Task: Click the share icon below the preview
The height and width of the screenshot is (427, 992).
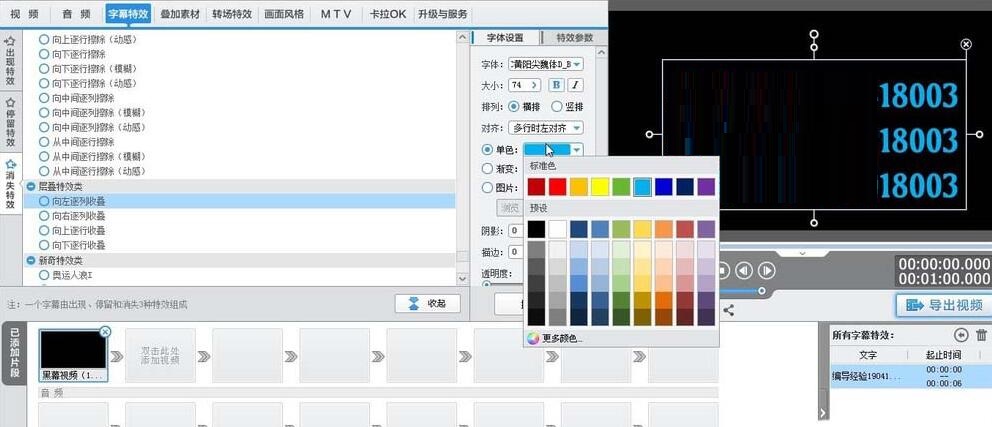Action: click(729, 311)
